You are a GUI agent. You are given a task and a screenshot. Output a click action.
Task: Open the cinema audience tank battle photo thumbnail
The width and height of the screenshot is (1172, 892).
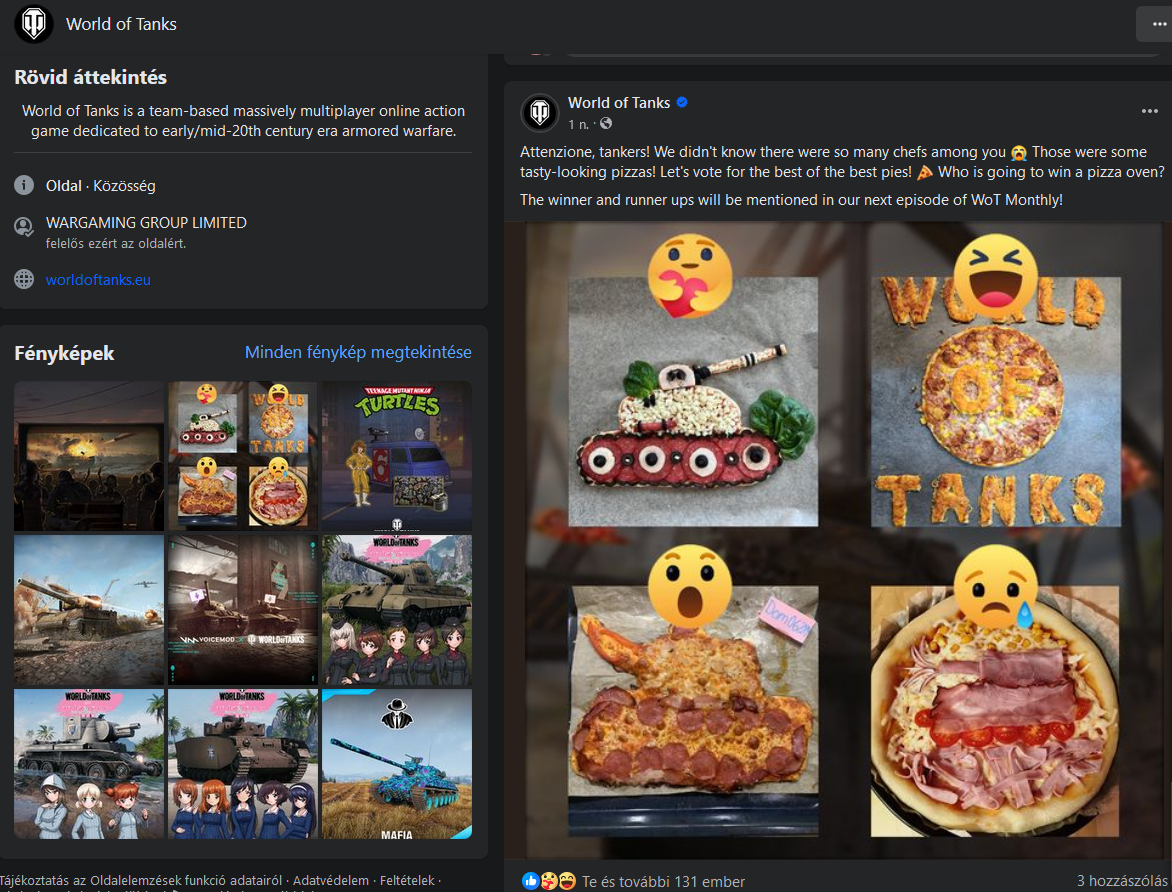tap(89, 456)
